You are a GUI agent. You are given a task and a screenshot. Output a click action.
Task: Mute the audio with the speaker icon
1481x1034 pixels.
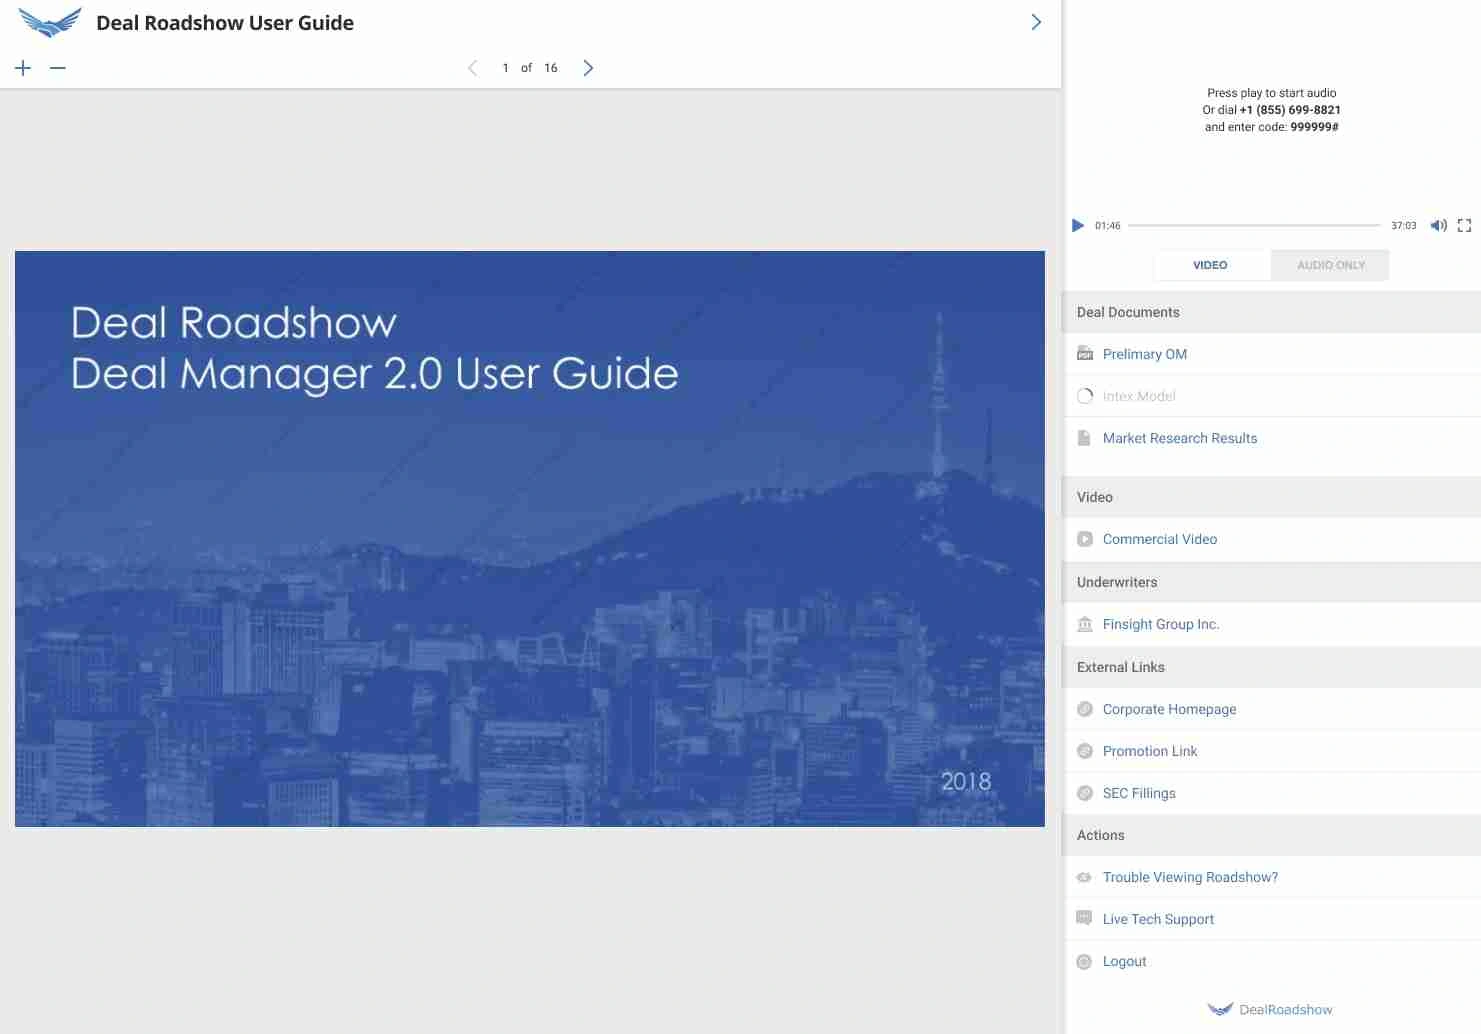click(x=1438, y=226)
